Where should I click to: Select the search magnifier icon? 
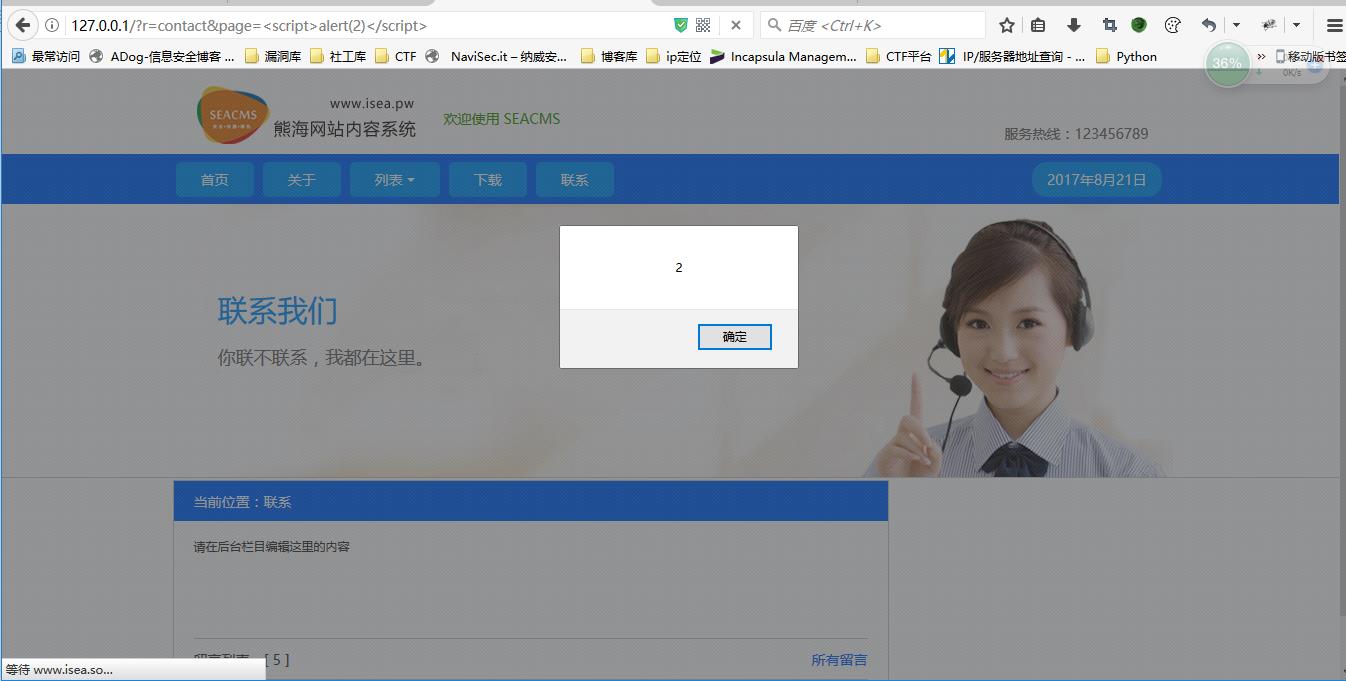click(x=774, y=25)
